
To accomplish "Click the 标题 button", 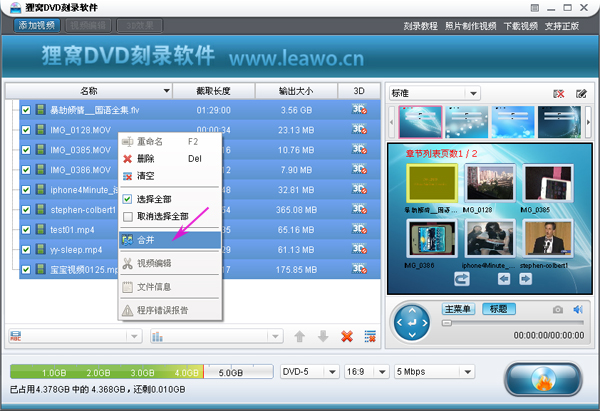I will coord(499,309).
